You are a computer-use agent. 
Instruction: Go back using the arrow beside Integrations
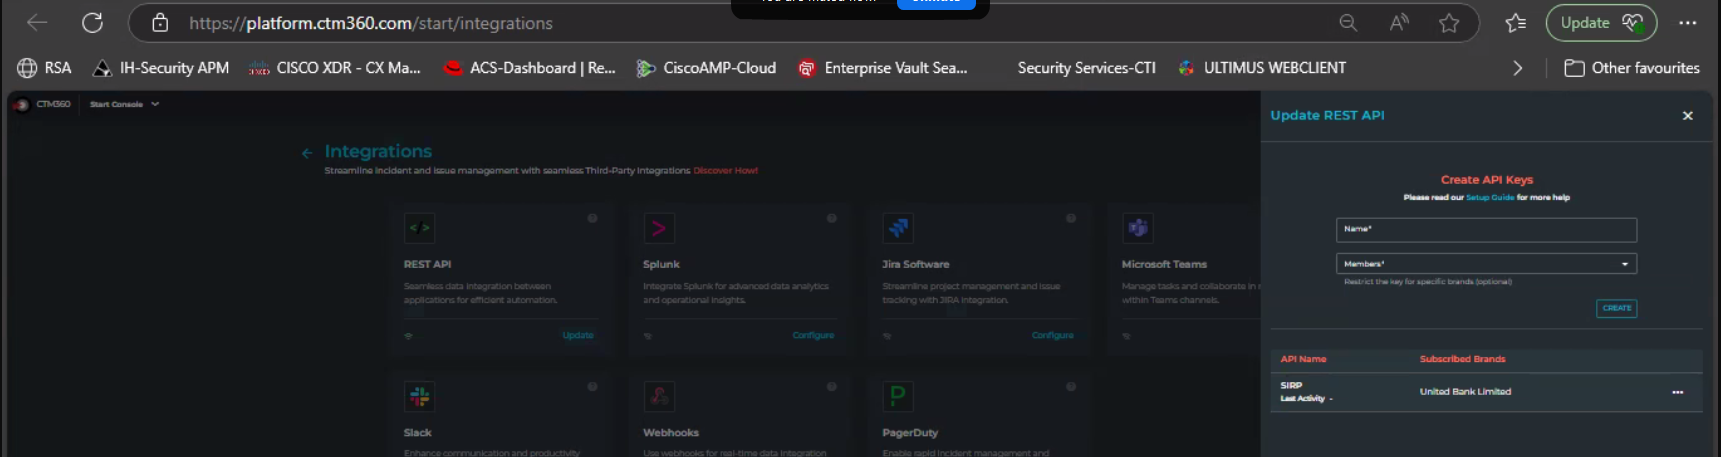[307, 153]
